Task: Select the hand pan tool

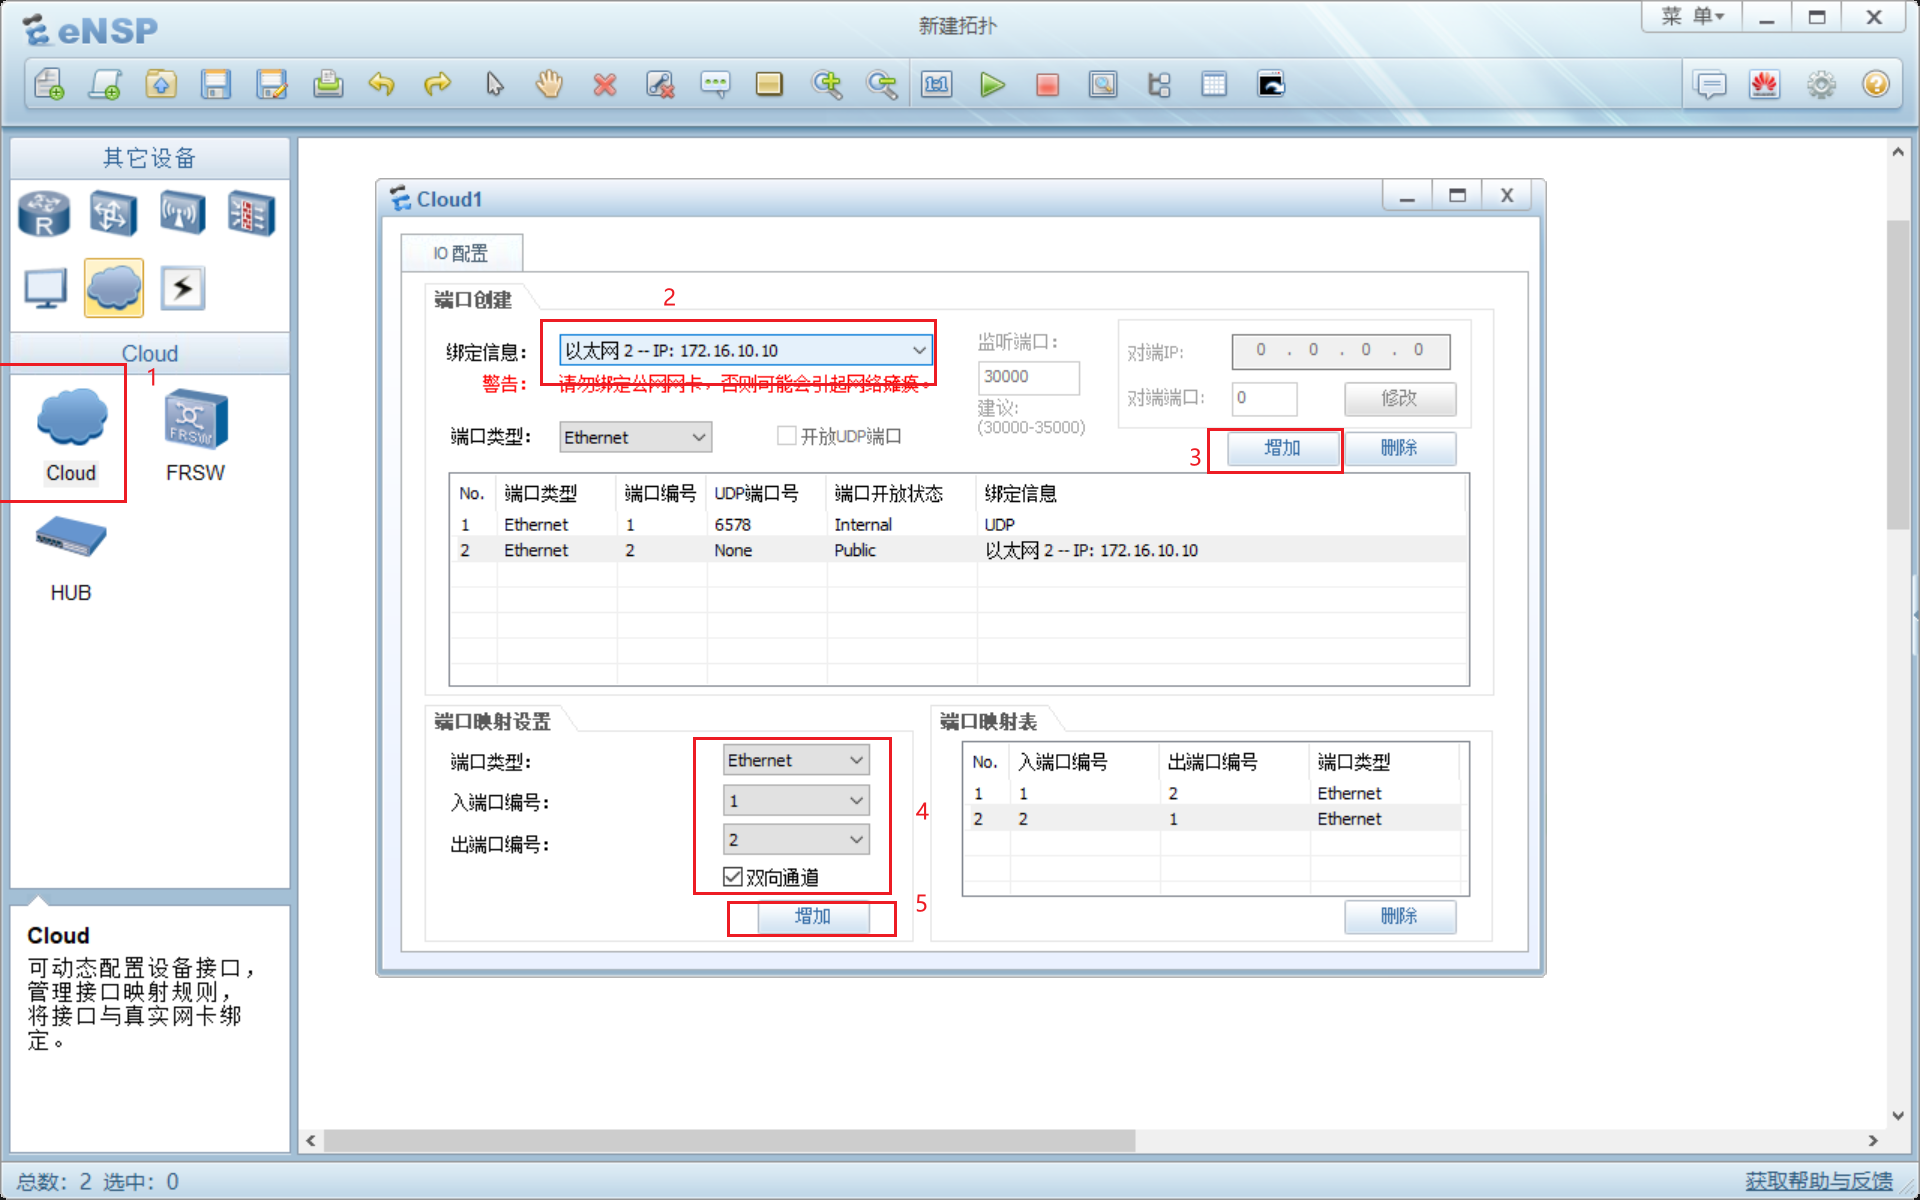Action: [549, 85]
